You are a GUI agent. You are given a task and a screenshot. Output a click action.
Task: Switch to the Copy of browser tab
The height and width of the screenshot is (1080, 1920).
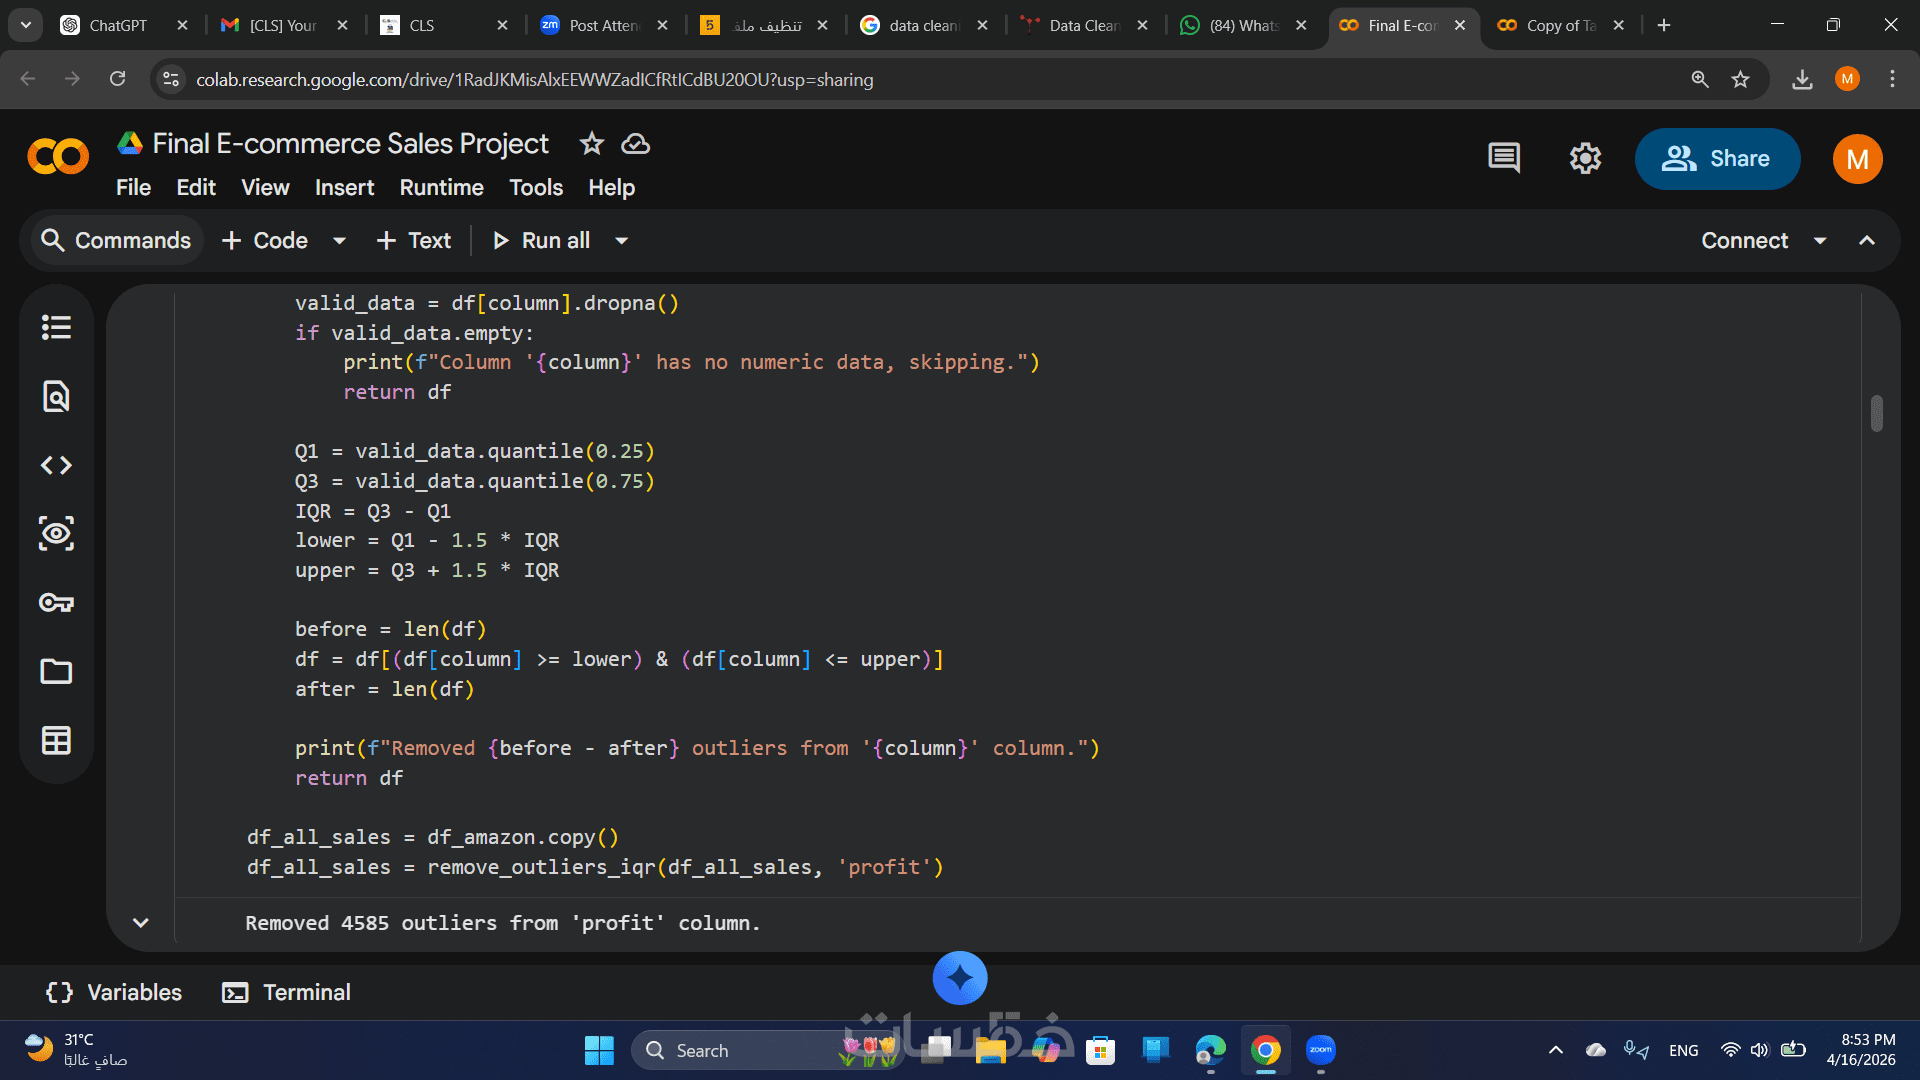[x=1559, y=25]
